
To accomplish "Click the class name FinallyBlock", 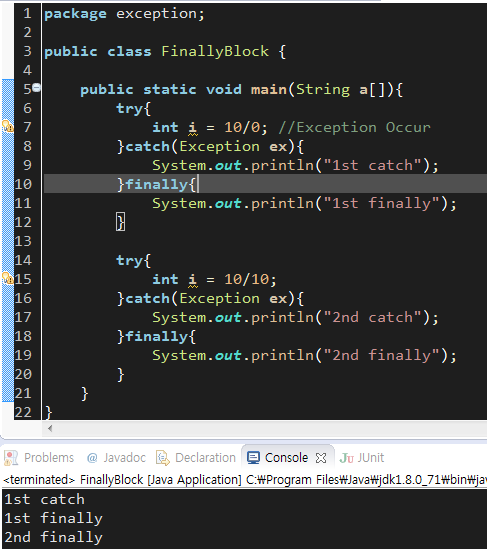I will pos(215,51).
